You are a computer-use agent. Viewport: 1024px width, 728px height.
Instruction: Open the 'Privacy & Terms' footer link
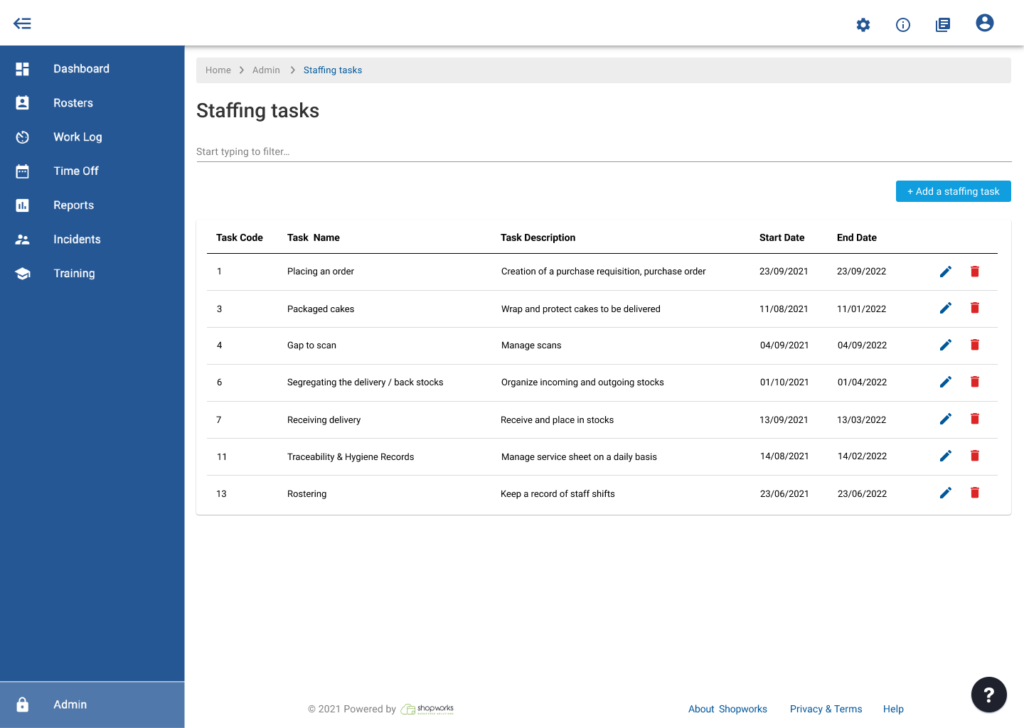825,709
